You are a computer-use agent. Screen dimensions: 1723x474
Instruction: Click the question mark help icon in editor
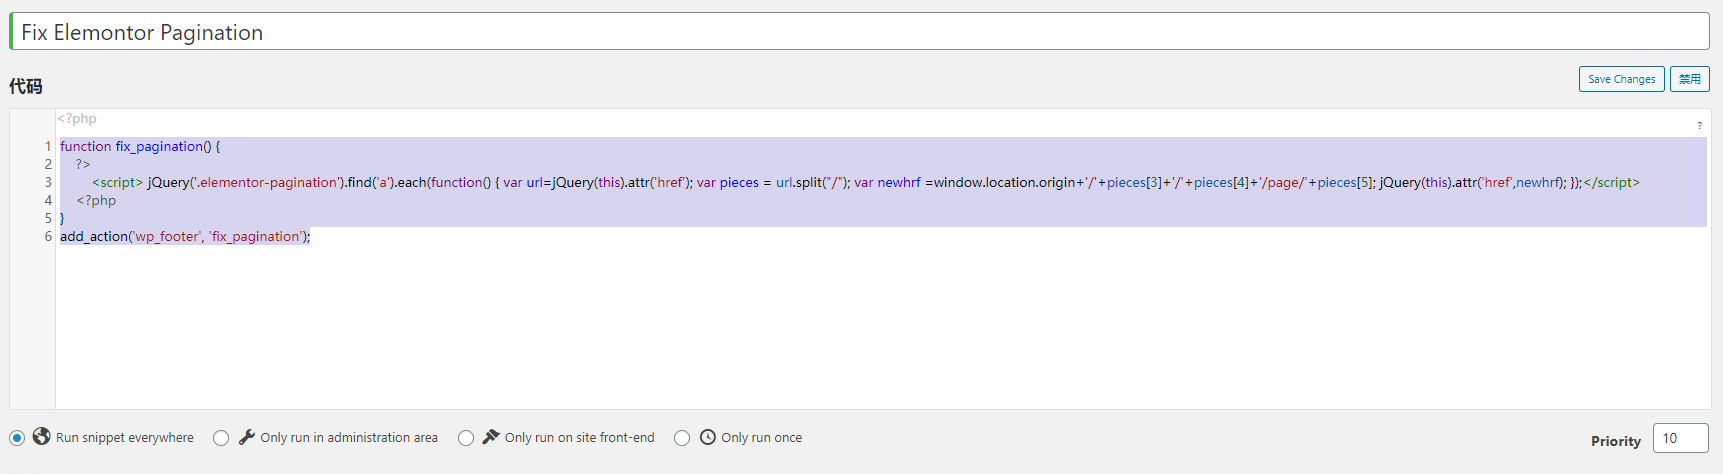pos(1699,126)
